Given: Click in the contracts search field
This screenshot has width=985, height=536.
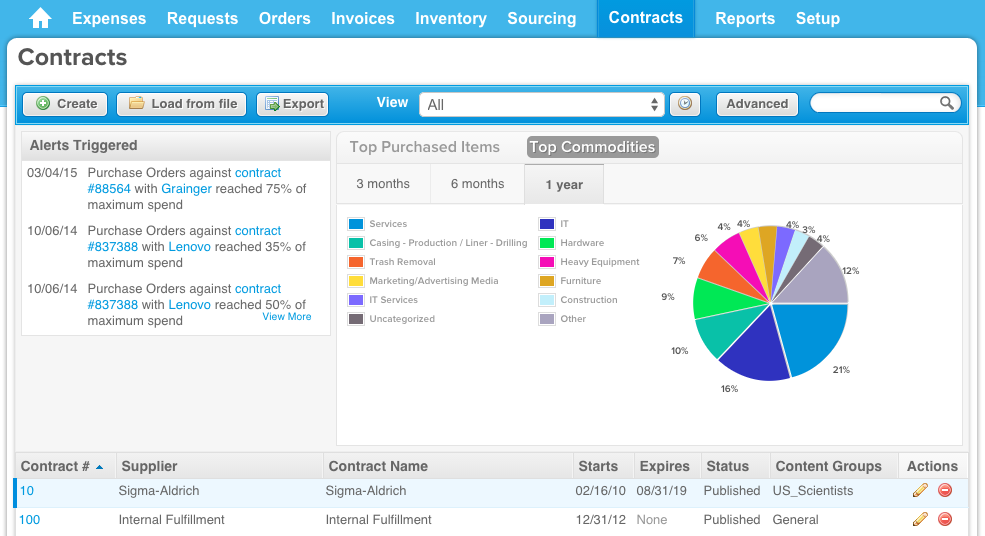Looking at the screenshot, I should (875, 103).
